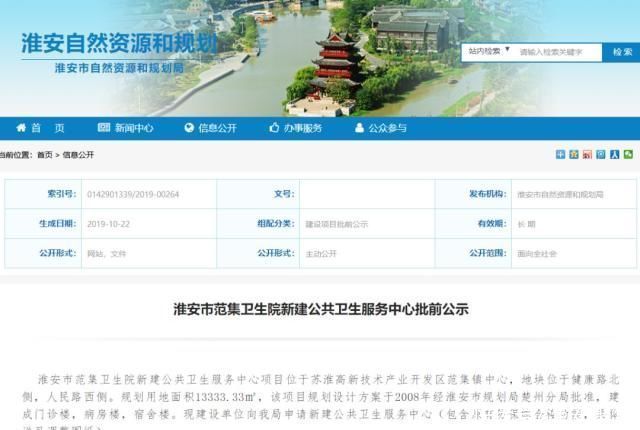Image resolution: width=640 pixels, height=430 pixels.
Task: Click the 文号 label cell
Action: [258, 194]
